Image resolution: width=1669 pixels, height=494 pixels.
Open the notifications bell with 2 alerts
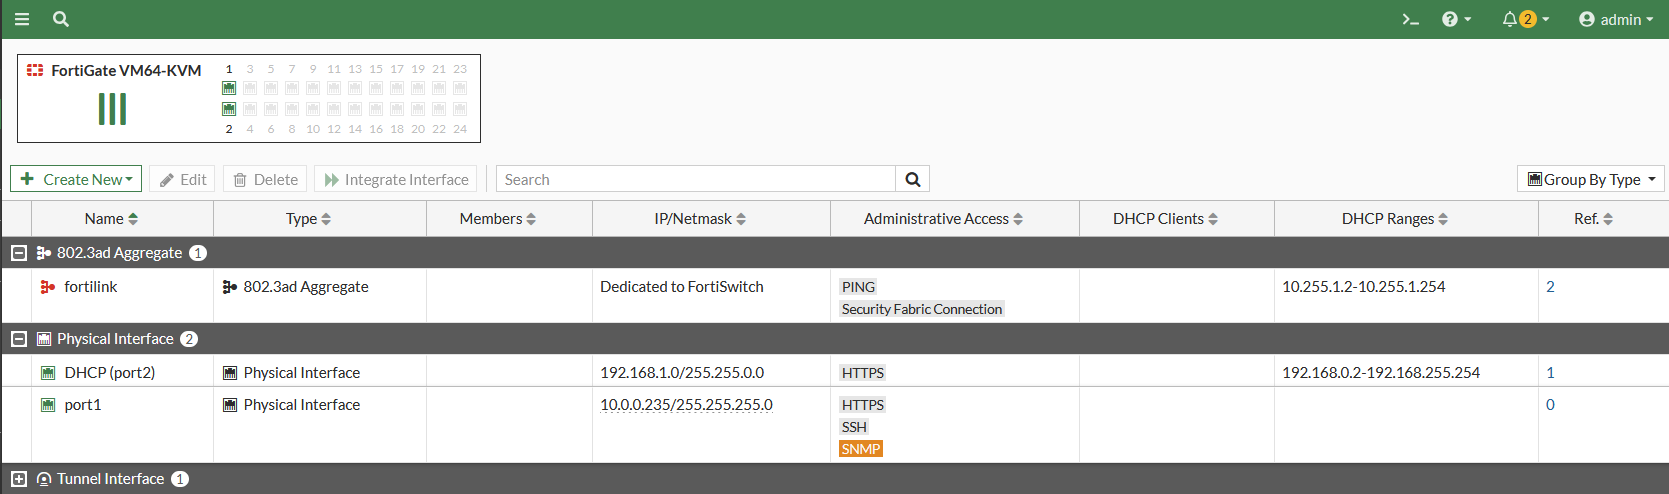click(1525, 19)
